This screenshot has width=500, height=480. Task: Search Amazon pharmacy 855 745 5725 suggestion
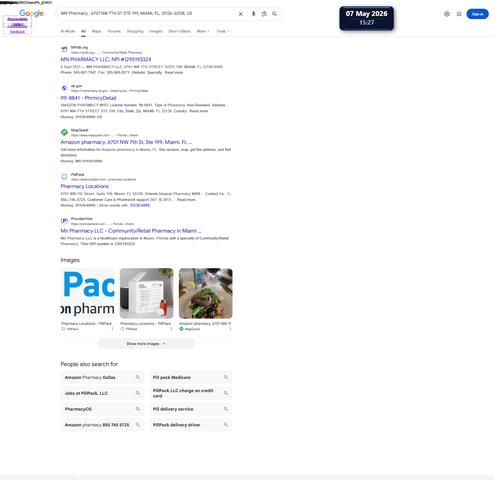(x=102, y=425)
